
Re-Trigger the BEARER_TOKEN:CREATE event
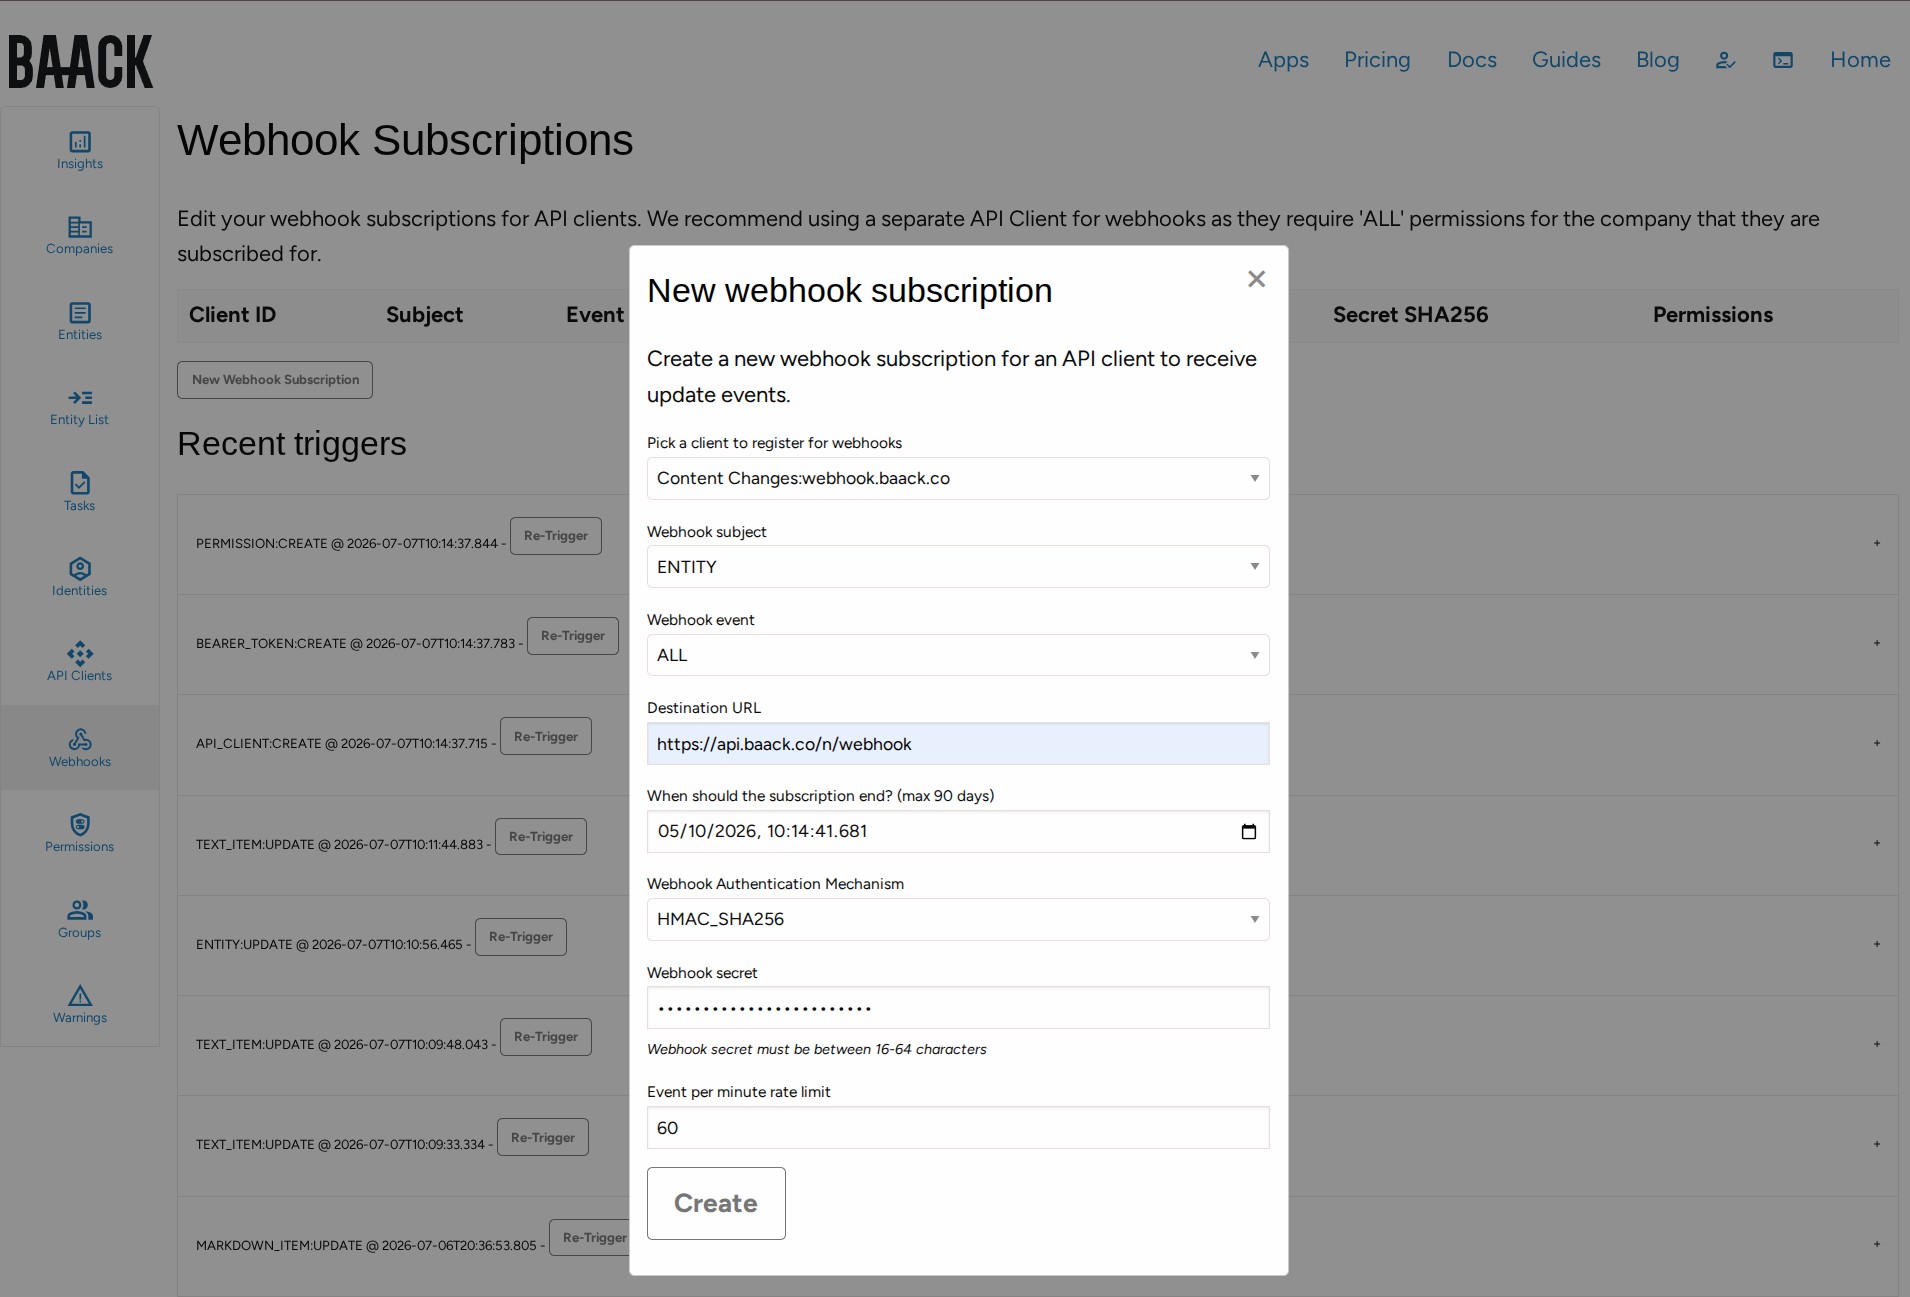click(573, 636)
